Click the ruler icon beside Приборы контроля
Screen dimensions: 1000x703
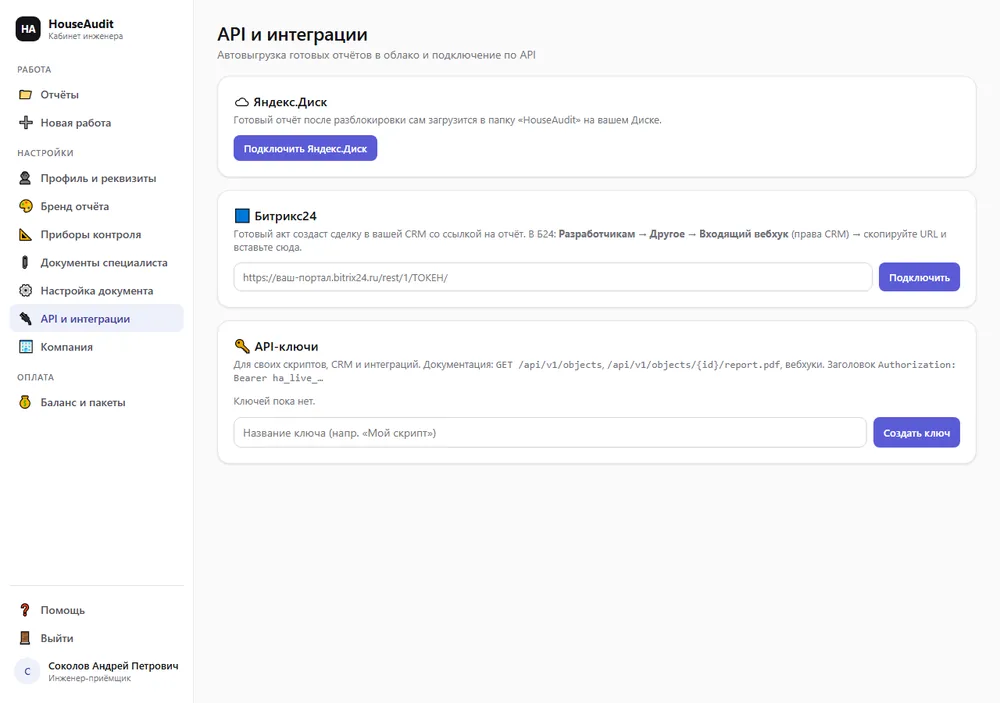pyautogui.click(x=26, y=234)
